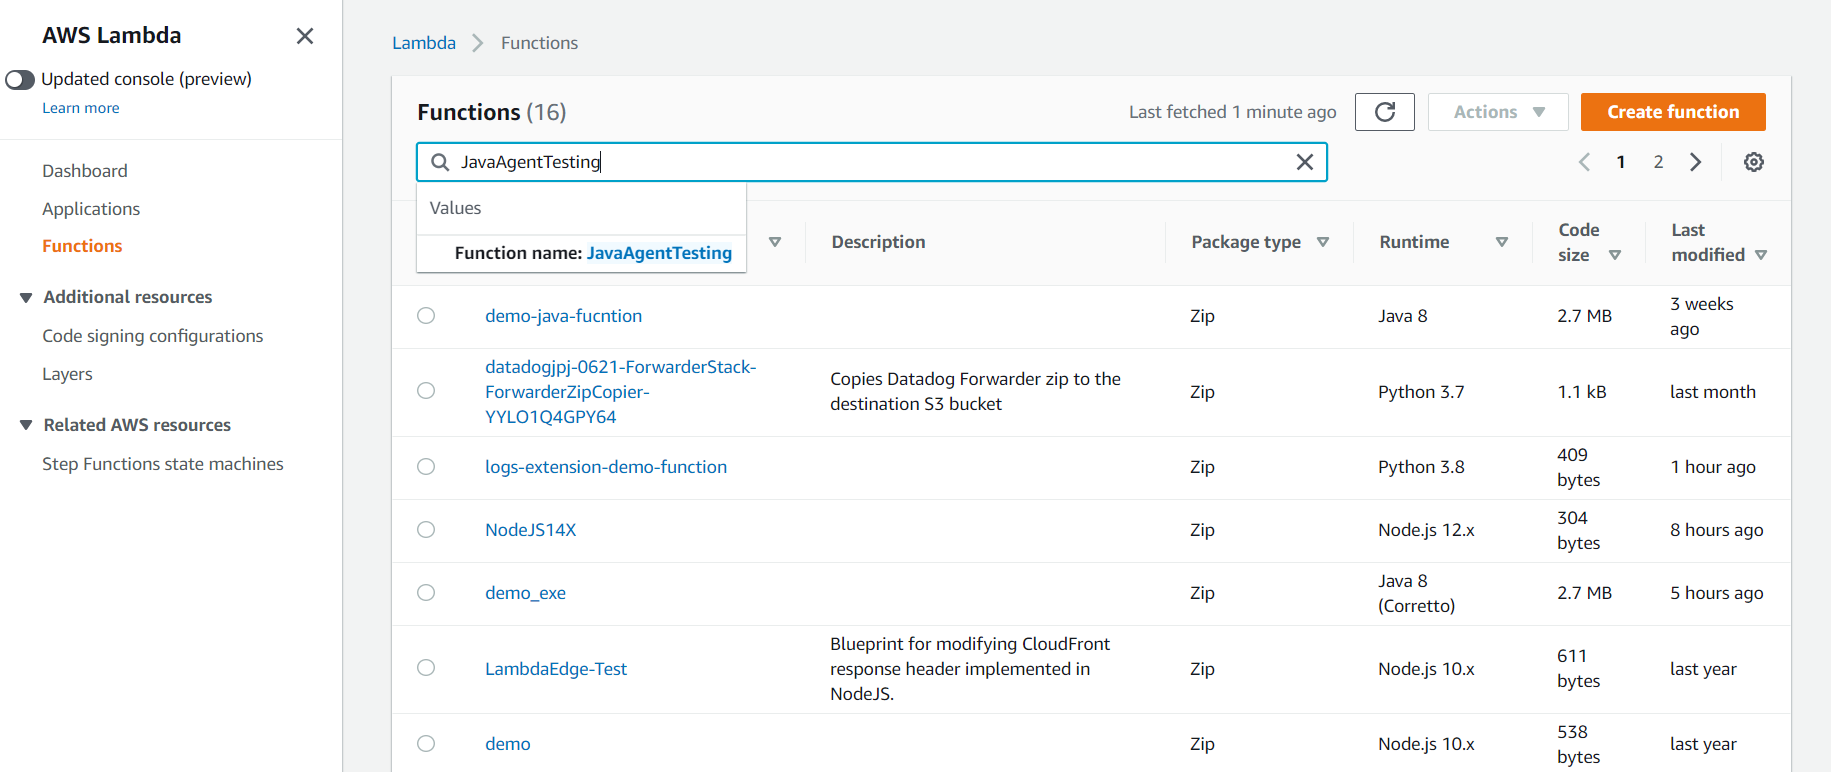
Task: Open Layers in the sidebar
Action: click(x=67, y=374)
